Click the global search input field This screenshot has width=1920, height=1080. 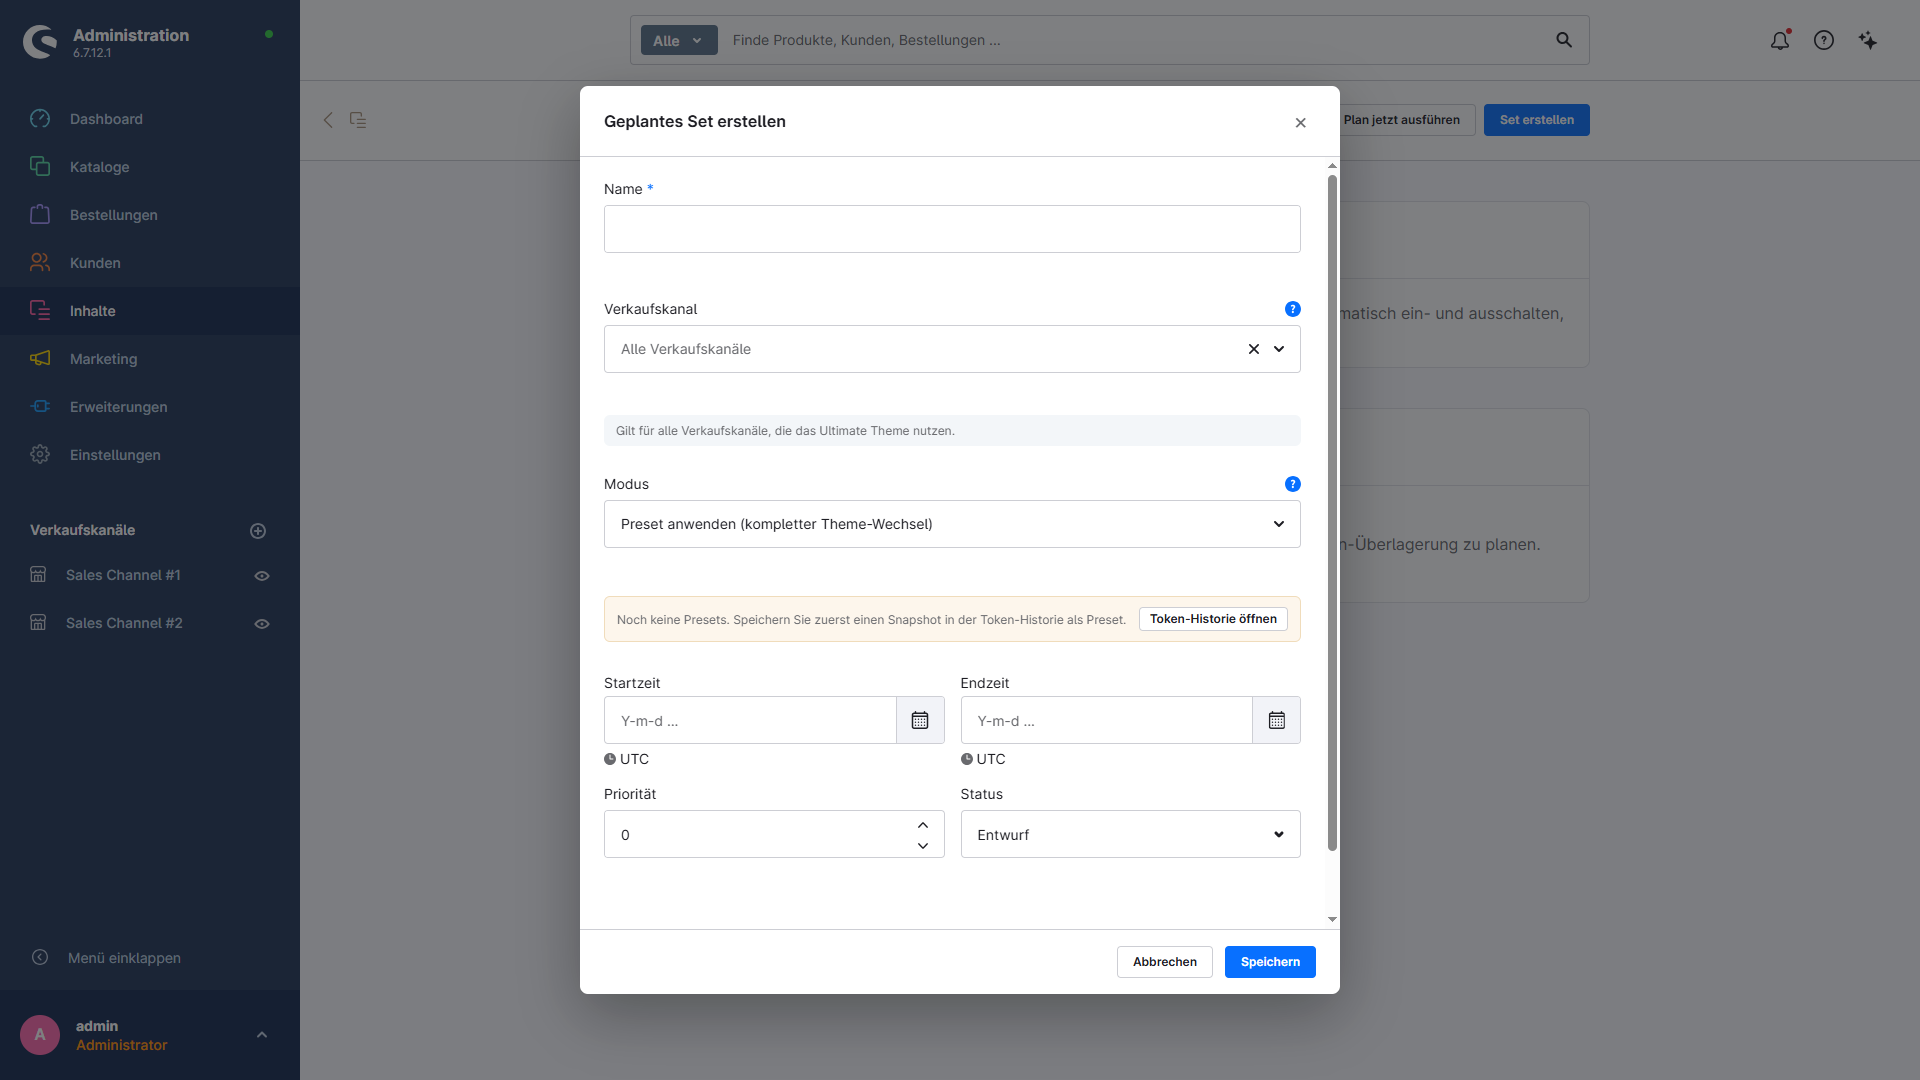pos(1135,40)
